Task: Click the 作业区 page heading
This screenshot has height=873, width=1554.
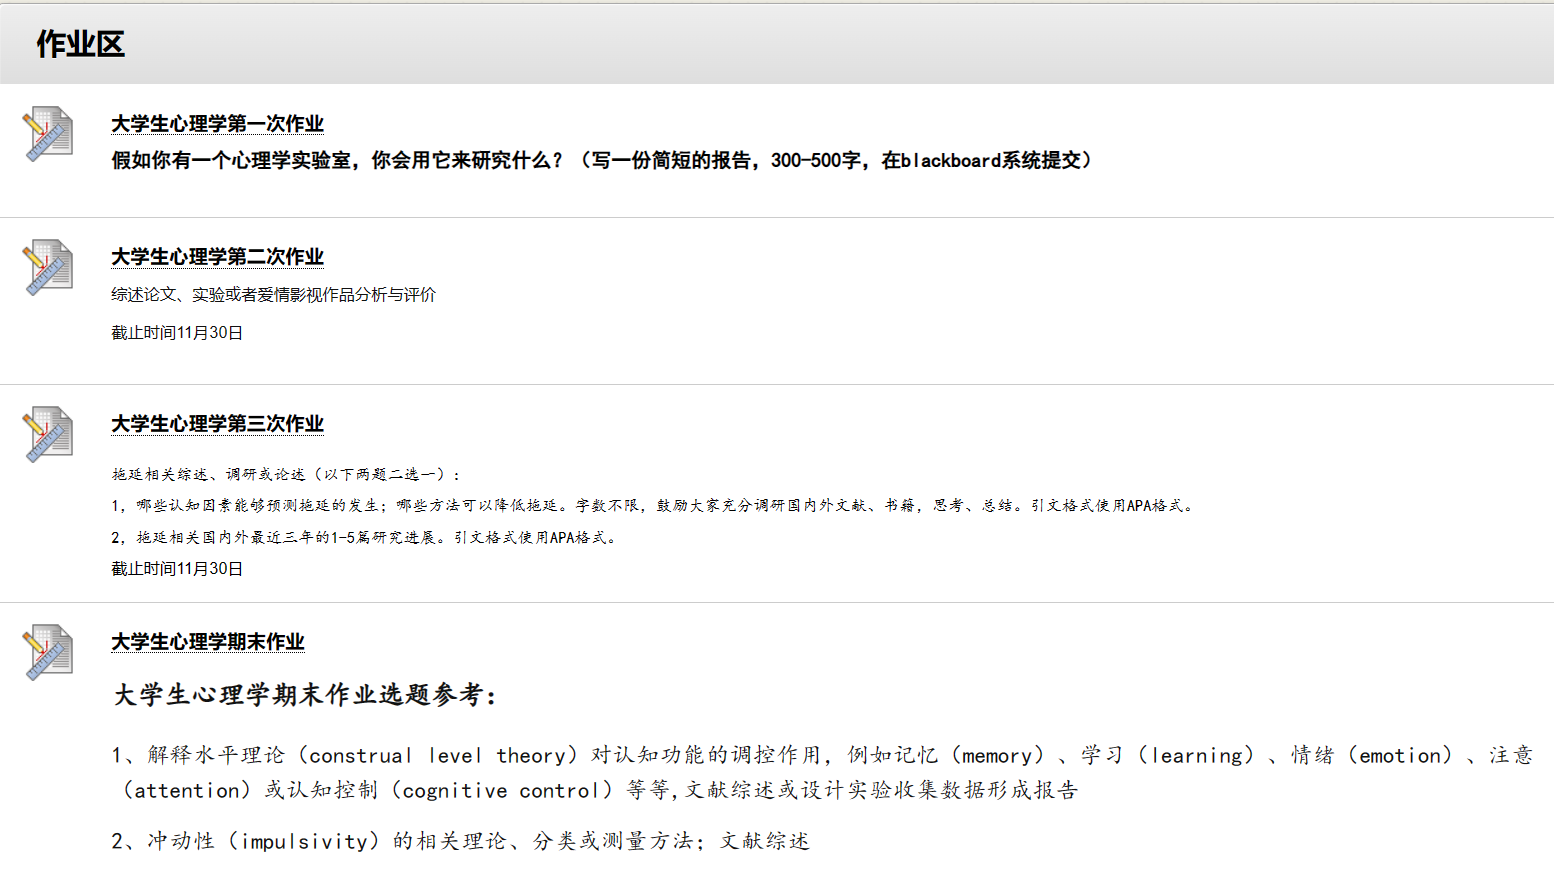Action: point(80,44)
